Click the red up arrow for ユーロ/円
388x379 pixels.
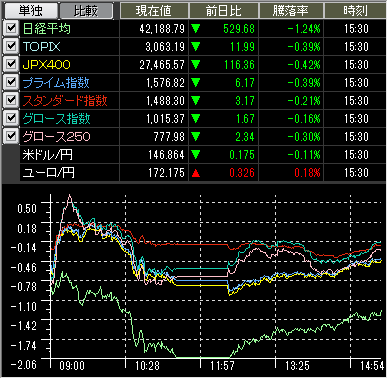click(196, 173)
